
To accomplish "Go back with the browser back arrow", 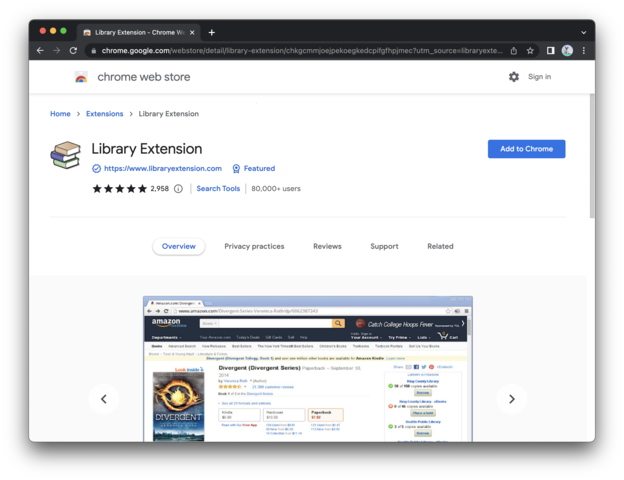I will (40, 51).
